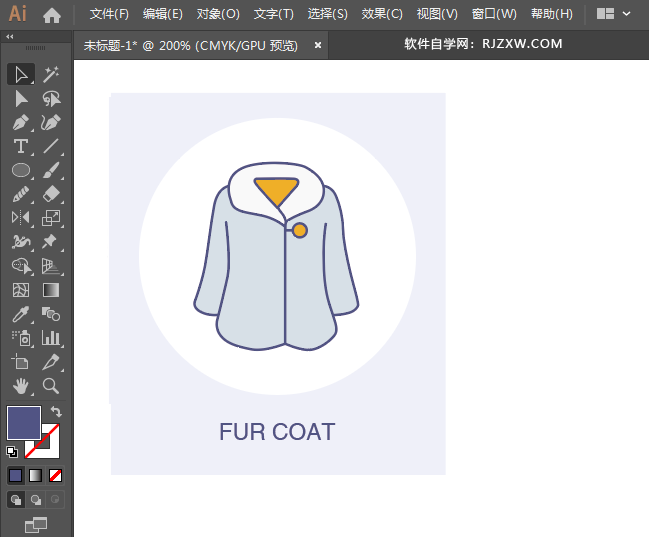This screenshot has width=649, height=537.
Task: Select the Curvature tool
Action: tap(51, 123)
